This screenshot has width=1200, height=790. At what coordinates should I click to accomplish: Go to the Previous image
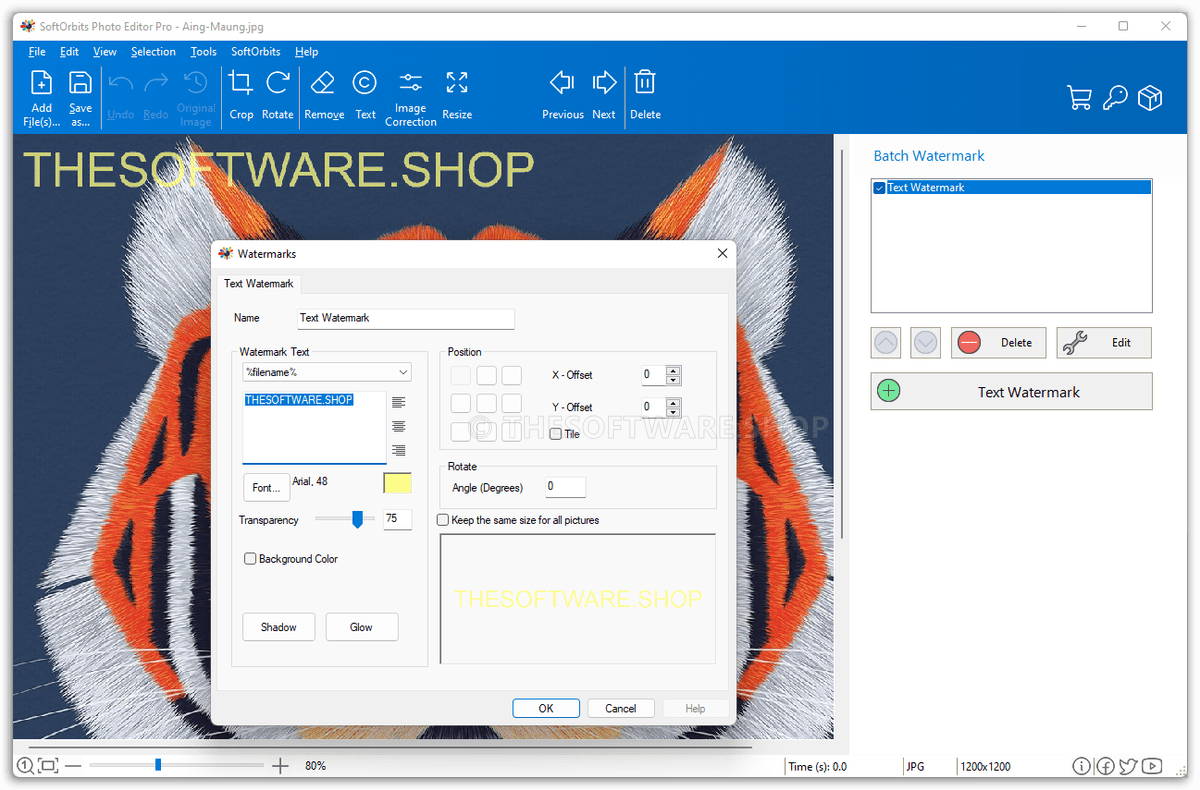point(562,95)
